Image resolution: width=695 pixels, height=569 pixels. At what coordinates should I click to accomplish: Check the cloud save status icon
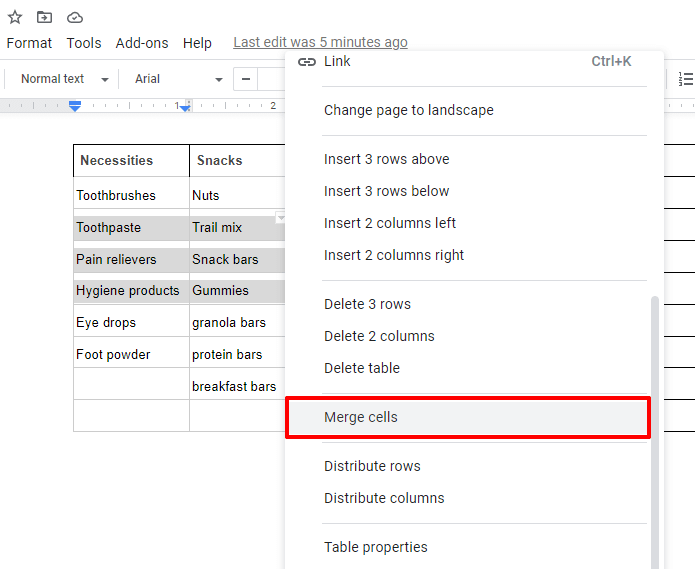tap(75, 18)
